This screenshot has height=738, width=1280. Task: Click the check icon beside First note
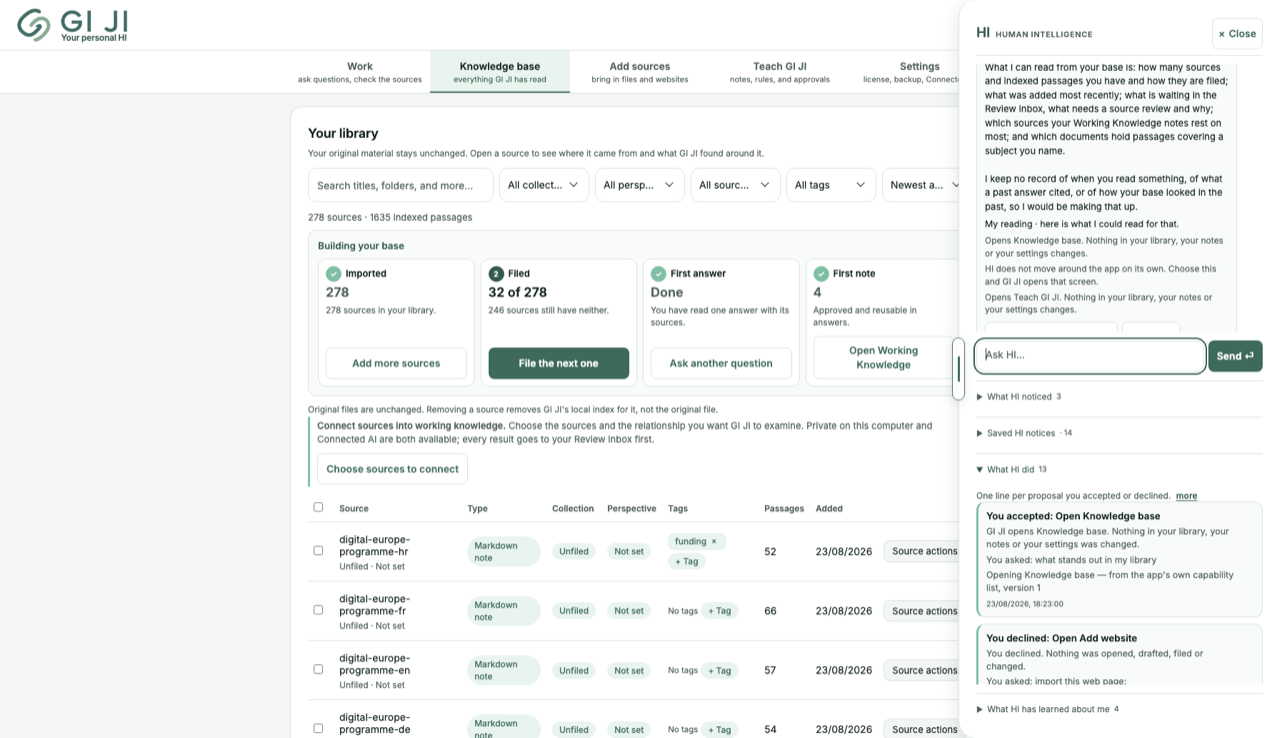[x=821, y=273]
